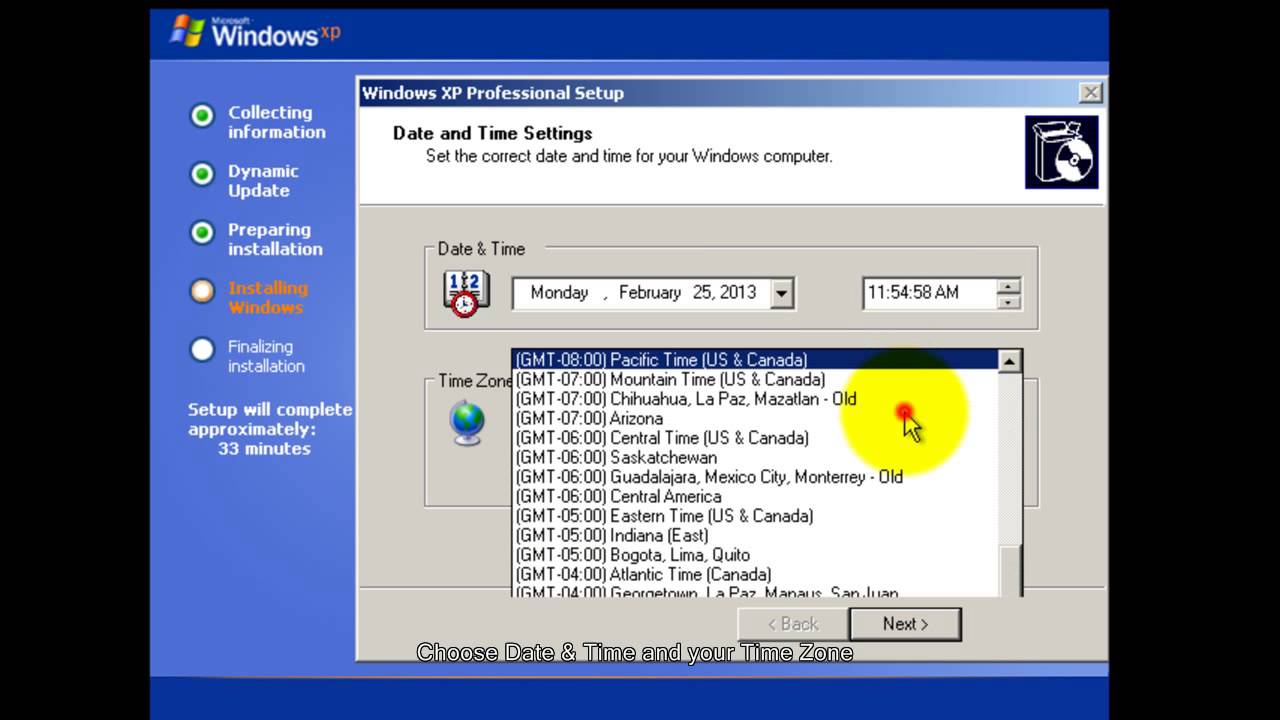Screen dimensions: 1280x720
Task: Decrease time with the down spinner arrow
Action: coord(1009,301)
